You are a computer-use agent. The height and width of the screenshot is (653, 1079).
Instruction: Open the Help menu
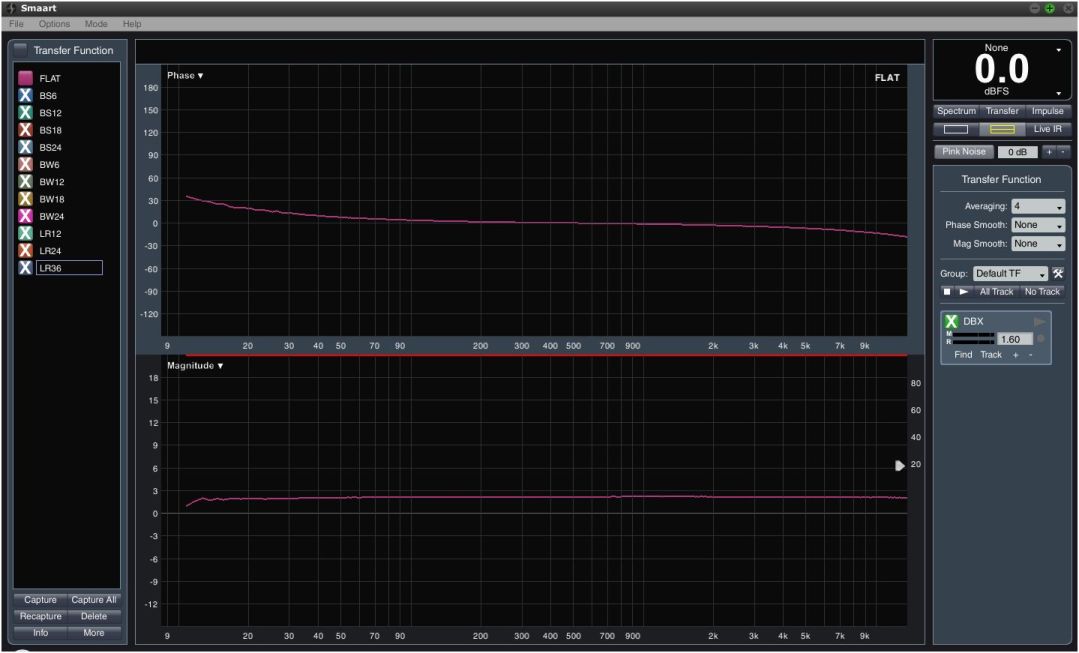(132, 23)
